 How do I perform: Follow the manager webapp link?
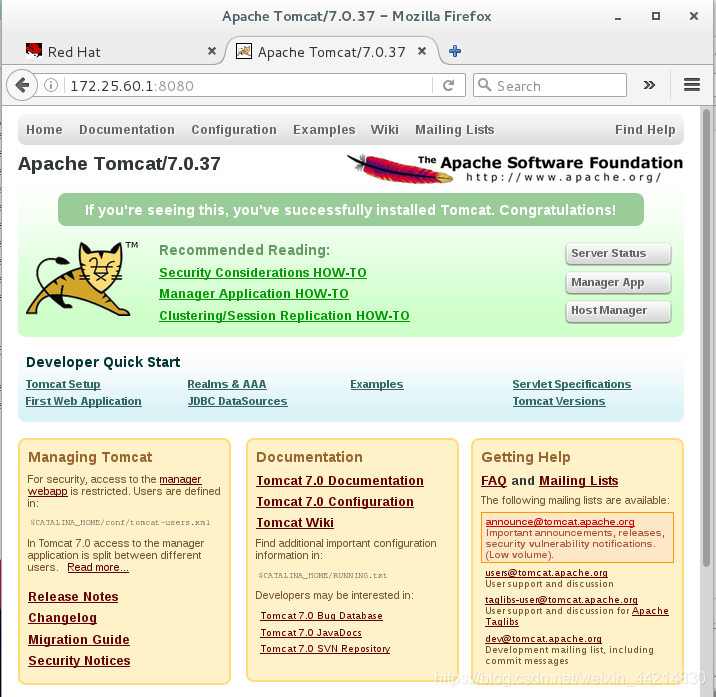(x=180, y=479)
